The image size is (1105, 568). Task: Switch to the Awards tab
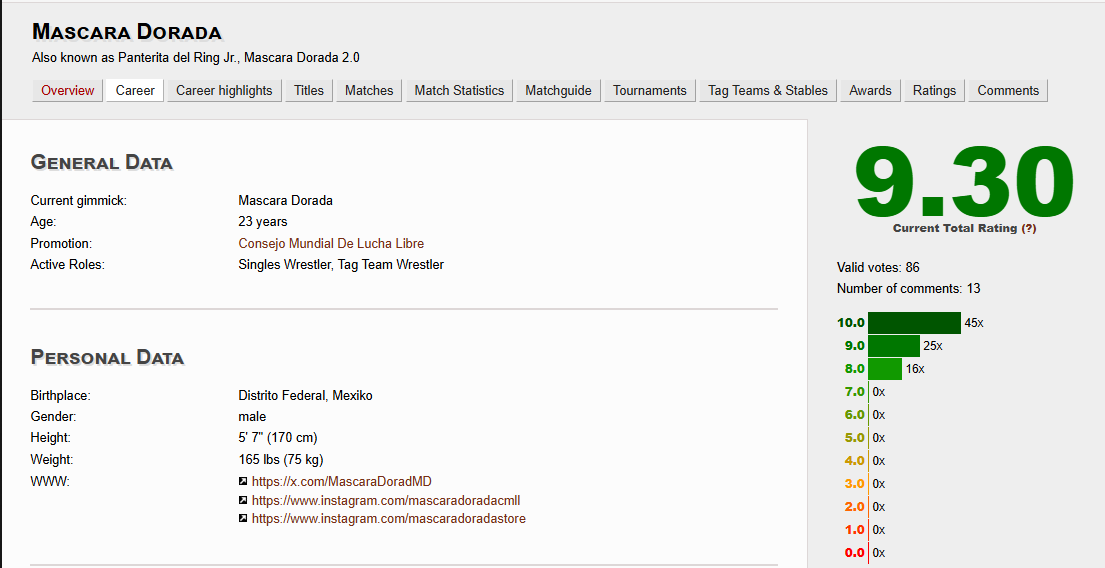coord(870,90)
